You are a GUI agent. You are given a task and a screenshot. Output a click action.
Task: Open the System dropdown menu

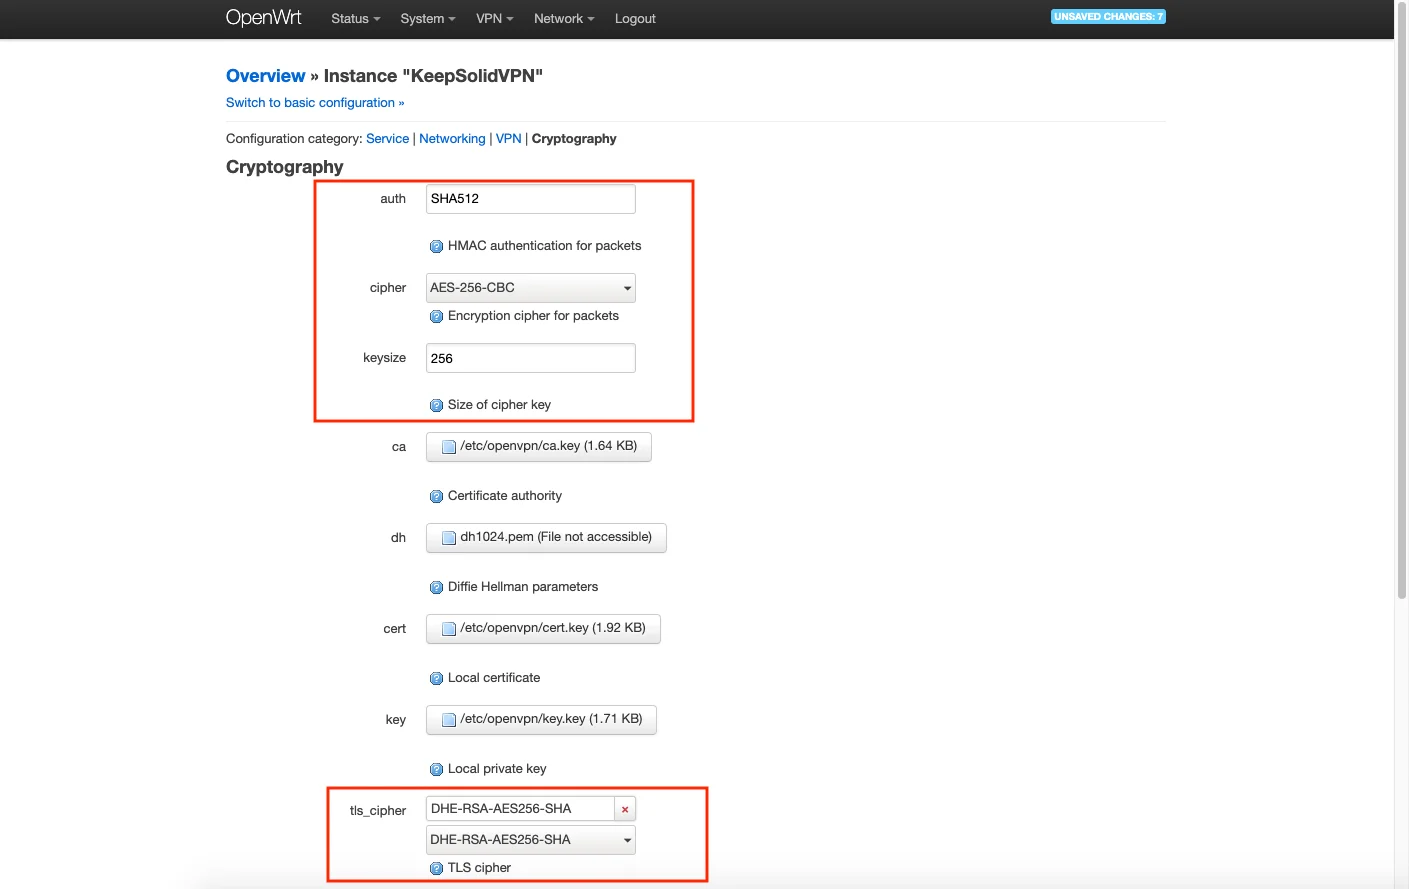pos(427,19)
